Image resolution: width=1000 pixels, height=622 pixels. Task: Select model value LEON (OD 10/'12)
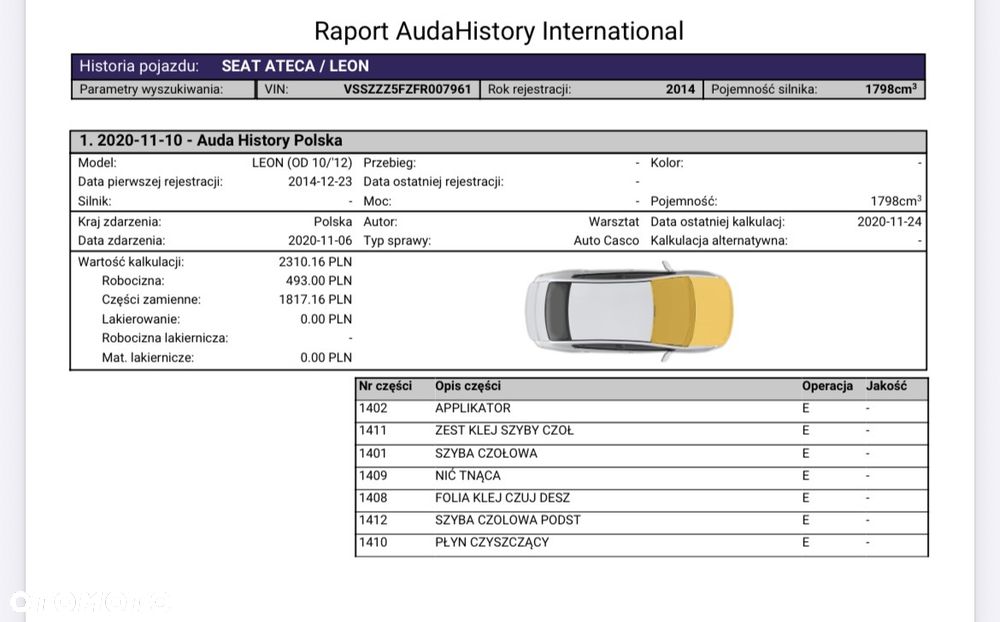(302, 163)
